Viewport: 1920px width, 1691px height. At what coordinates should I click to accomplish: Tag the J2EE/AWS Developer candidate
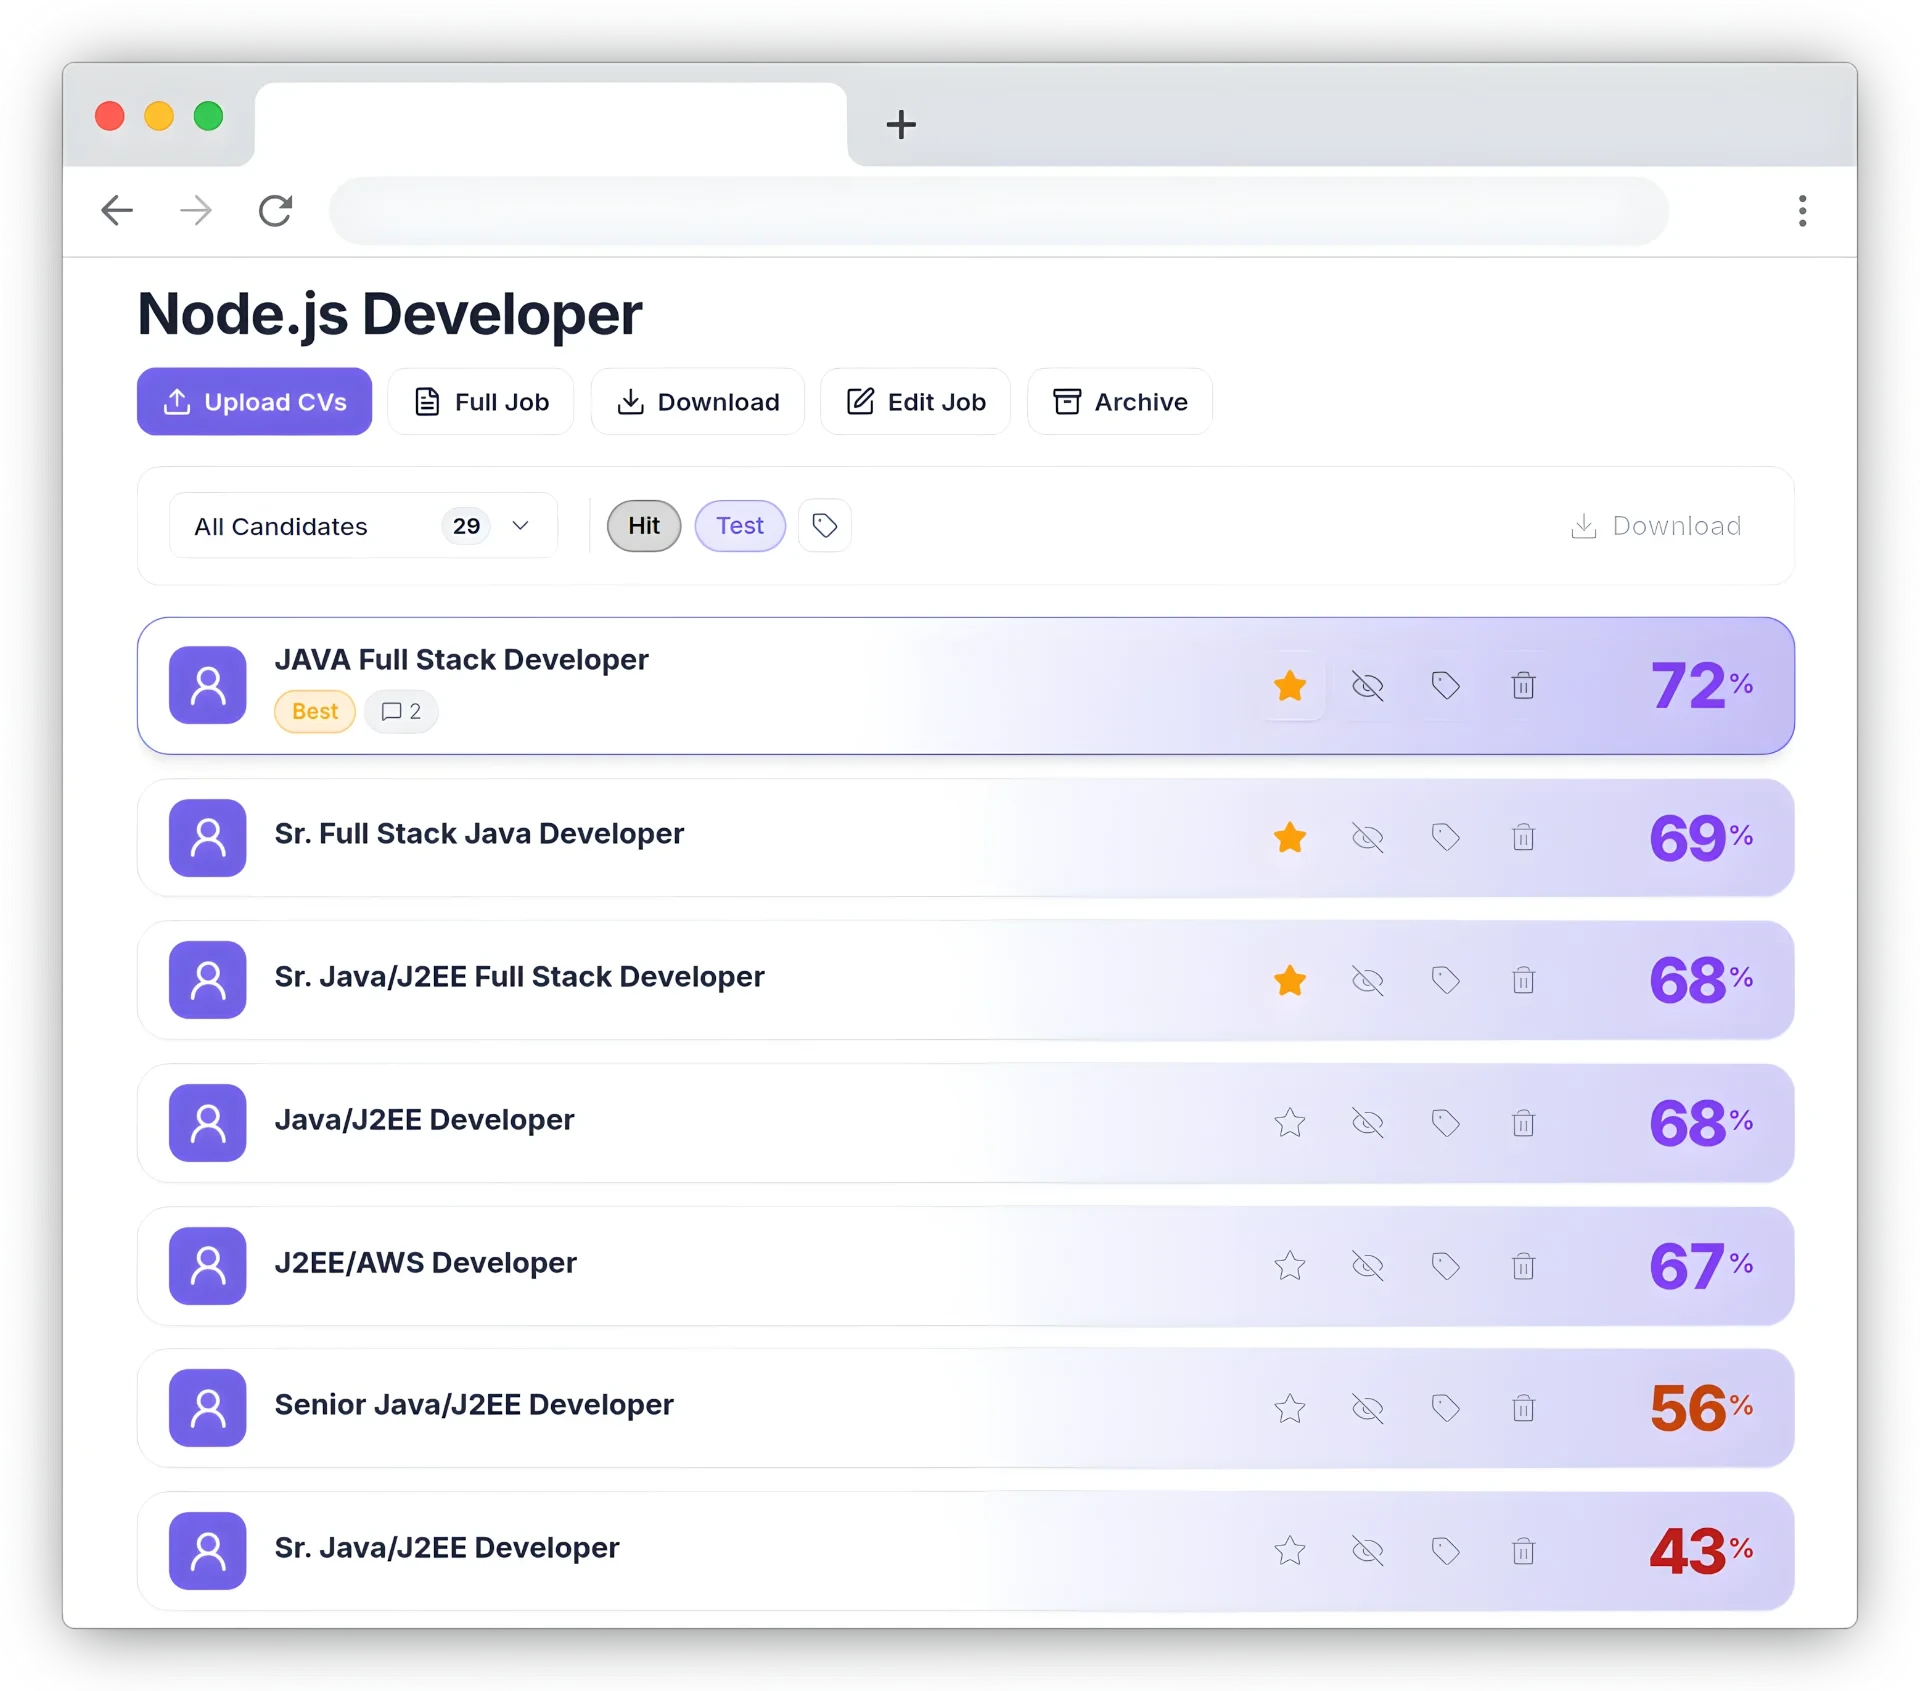[x=1446, y=1267]
